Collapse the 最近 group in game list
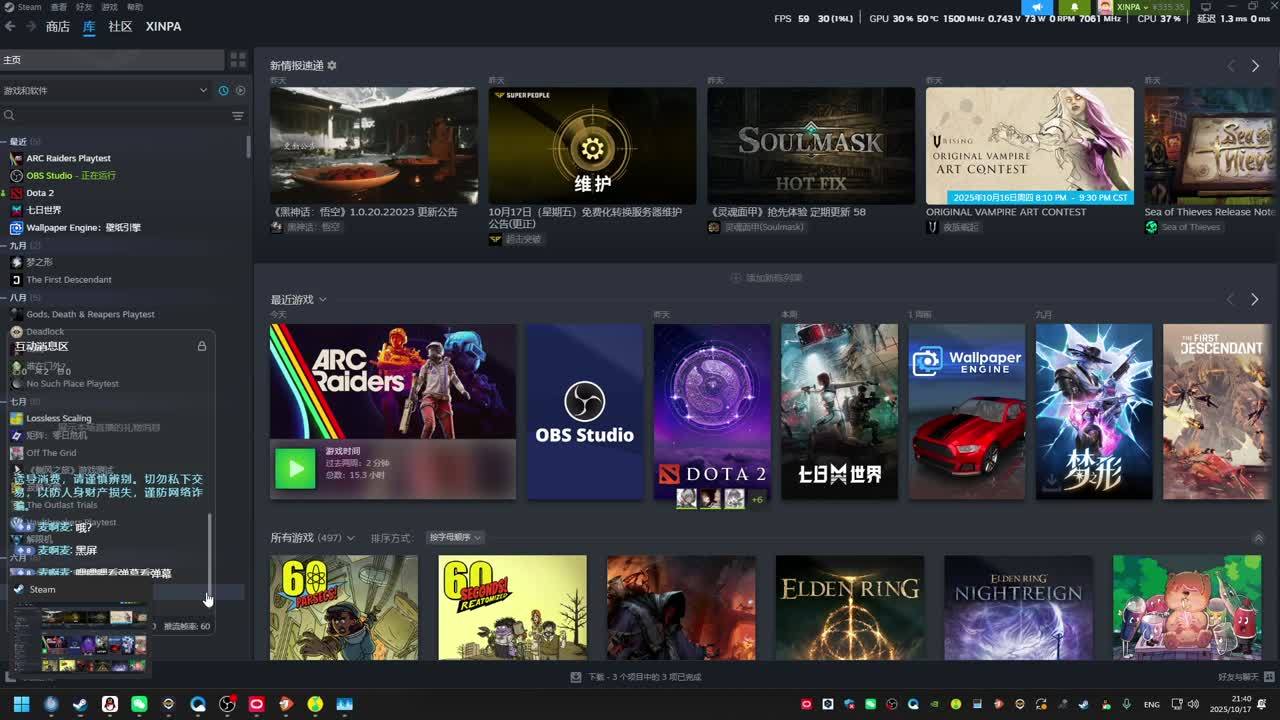The height and width of the screenshot is (720, 1280). point(5,142)
